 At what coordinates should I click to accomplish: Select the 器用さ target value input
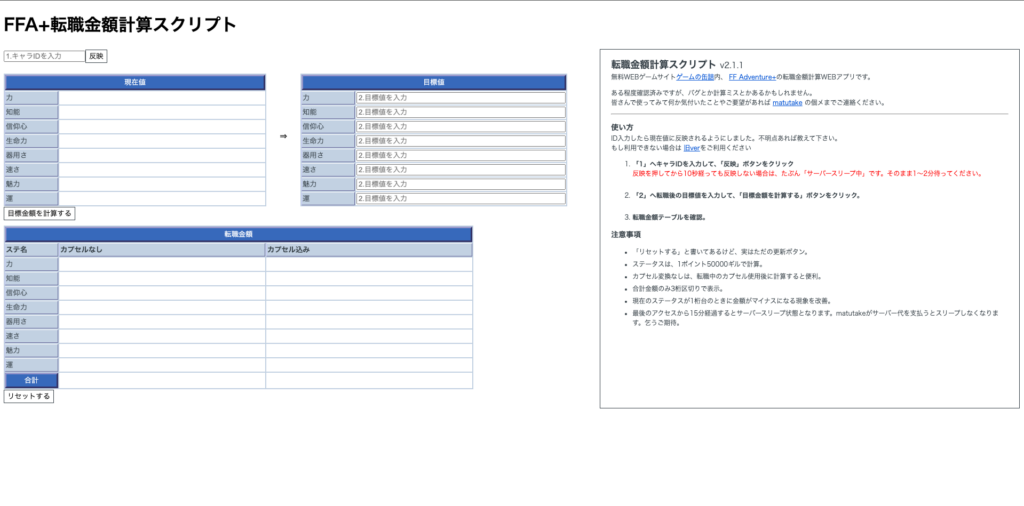(460, 155)
